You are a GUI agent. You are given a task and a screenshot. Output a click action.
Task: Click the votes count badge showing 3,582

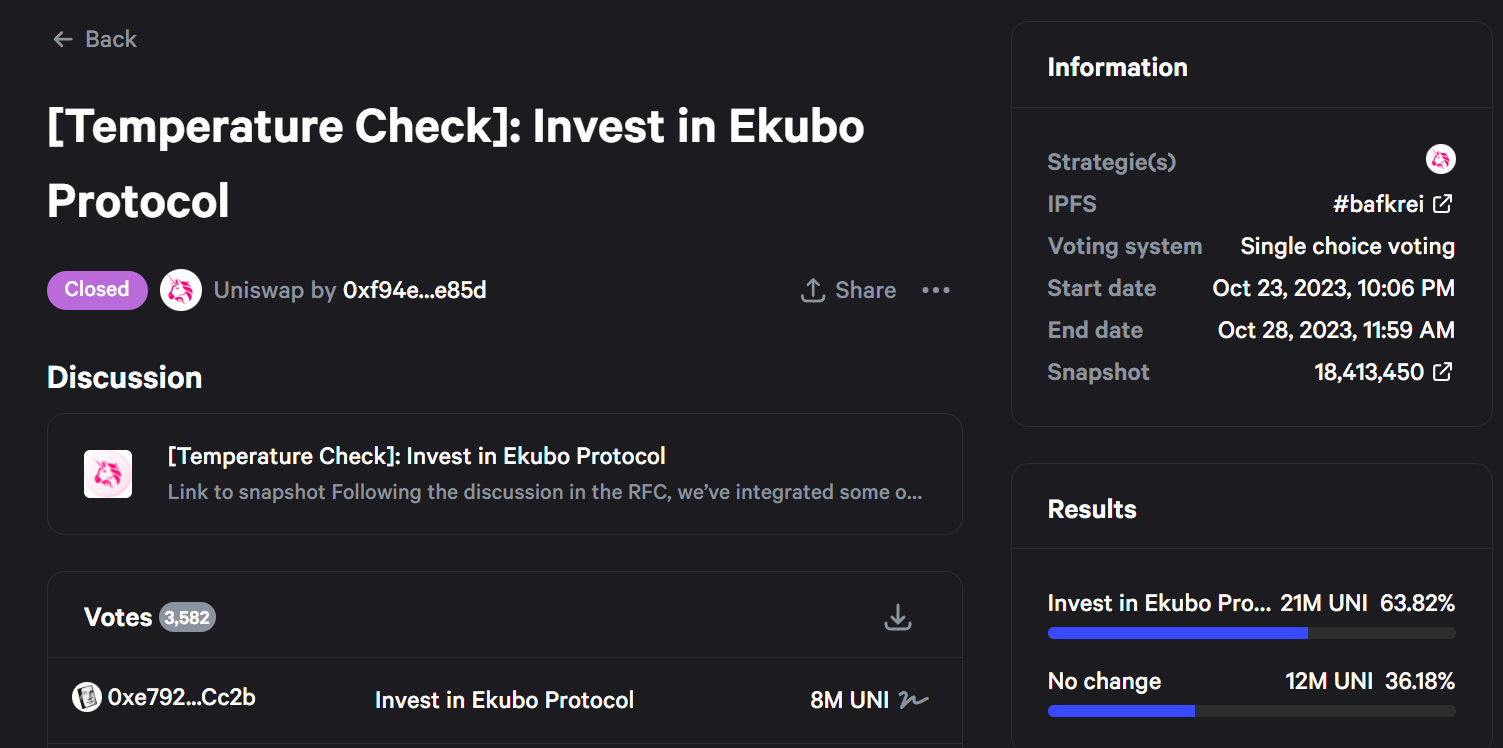pos(190,617)
